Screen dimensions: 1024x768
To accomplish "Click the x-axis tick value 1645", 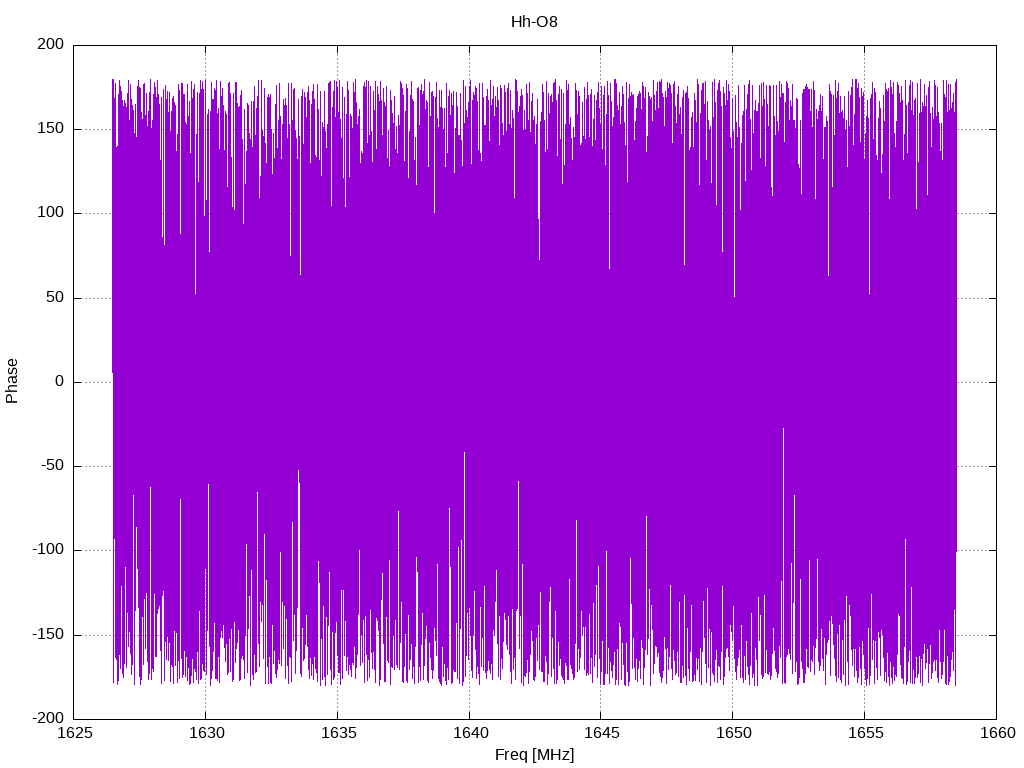I will [601, 733].
